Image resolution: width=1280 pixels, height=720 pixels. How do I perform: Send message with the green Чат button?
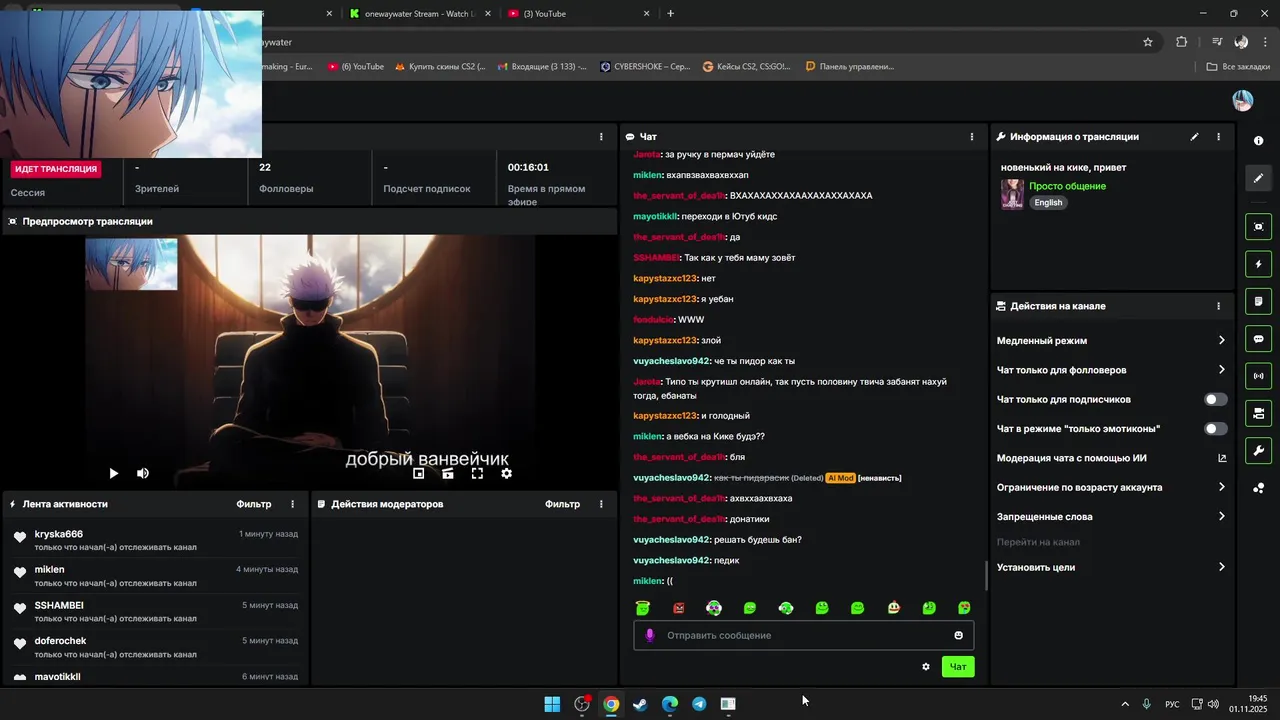coord(958,667)
